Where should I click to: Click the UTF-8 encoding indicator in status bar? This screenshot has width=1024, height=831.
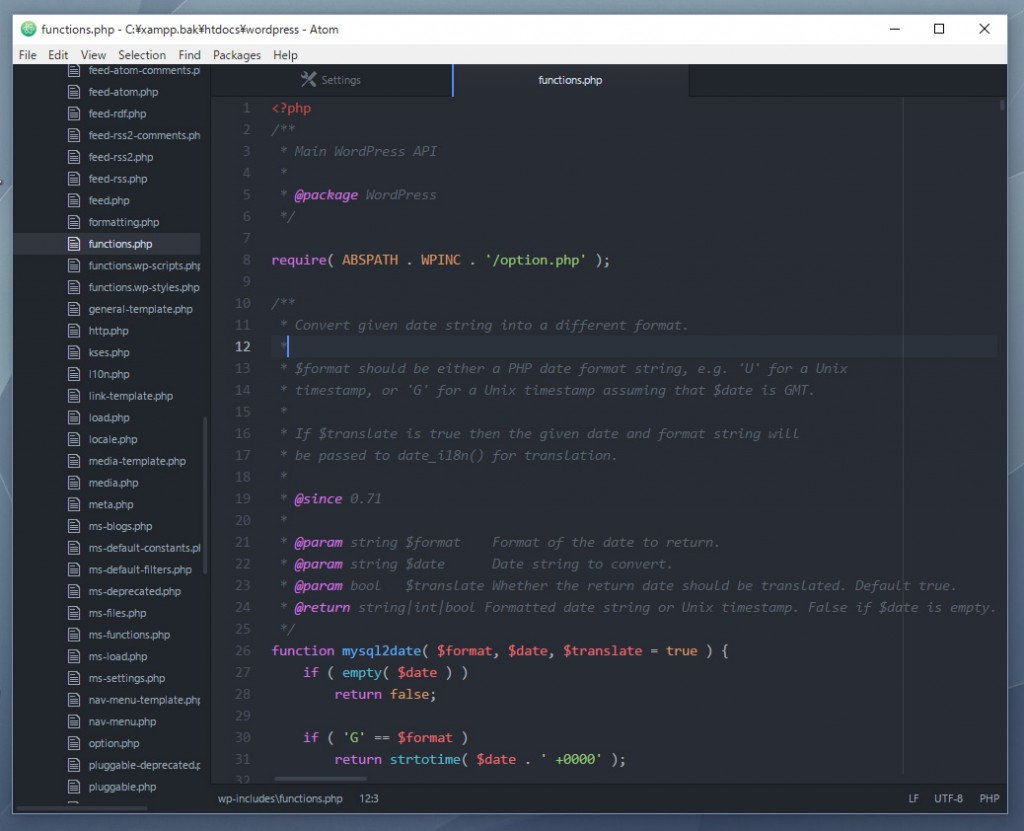point(947,798)
